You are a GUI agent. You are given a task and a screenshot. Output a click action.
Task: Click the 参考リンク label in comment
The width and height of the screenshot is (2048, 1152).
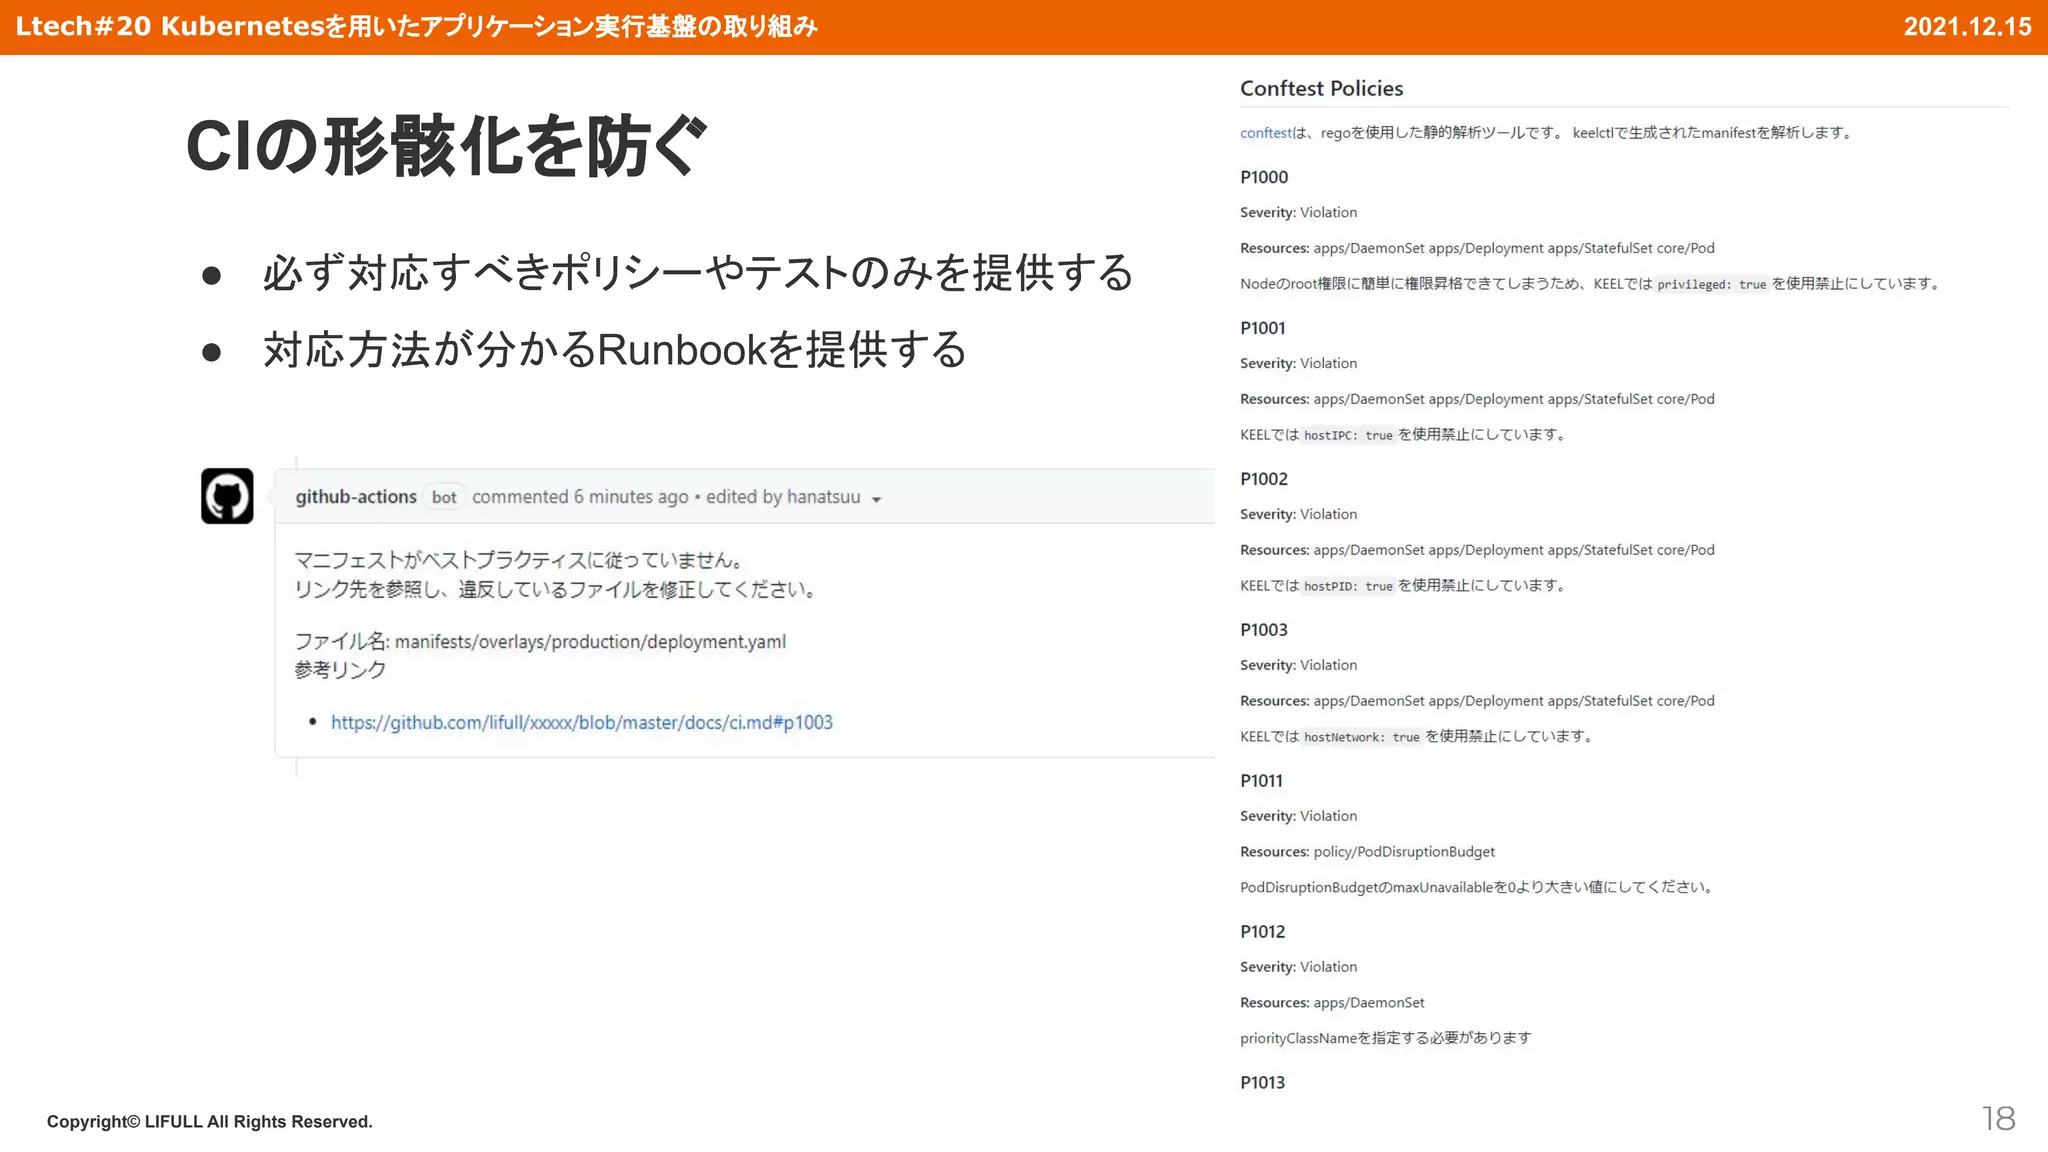340,670
